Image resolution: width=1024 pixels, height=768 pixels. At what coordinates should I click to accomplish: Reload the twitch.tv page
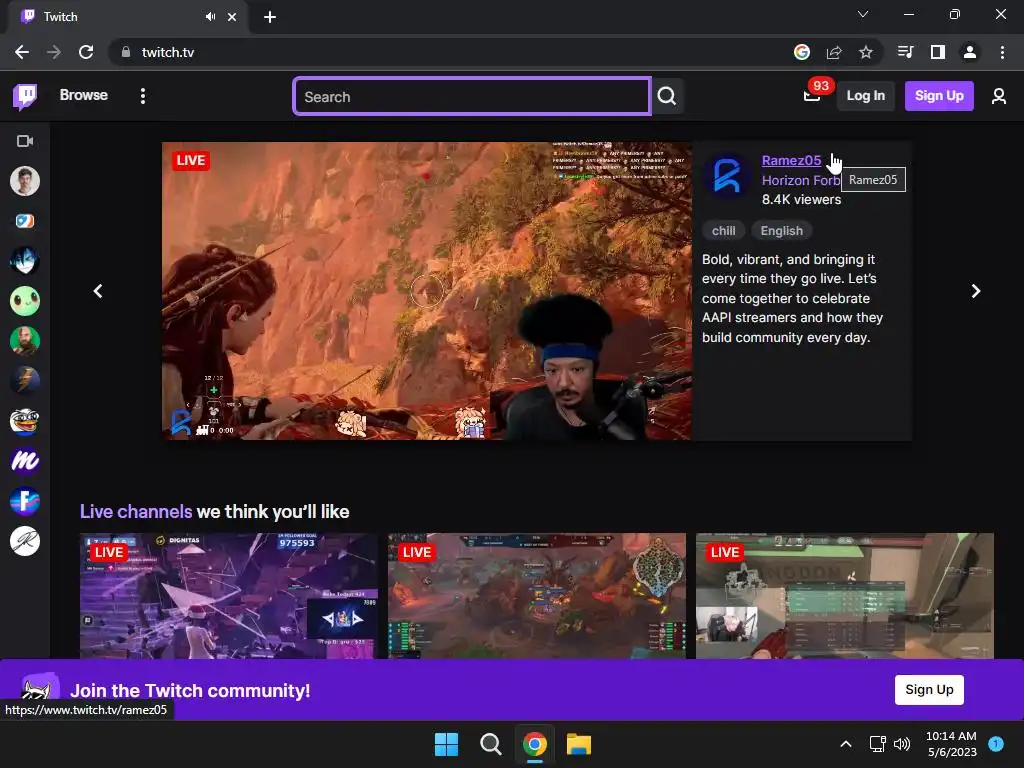pyautogui.click(x=86, y=52)
